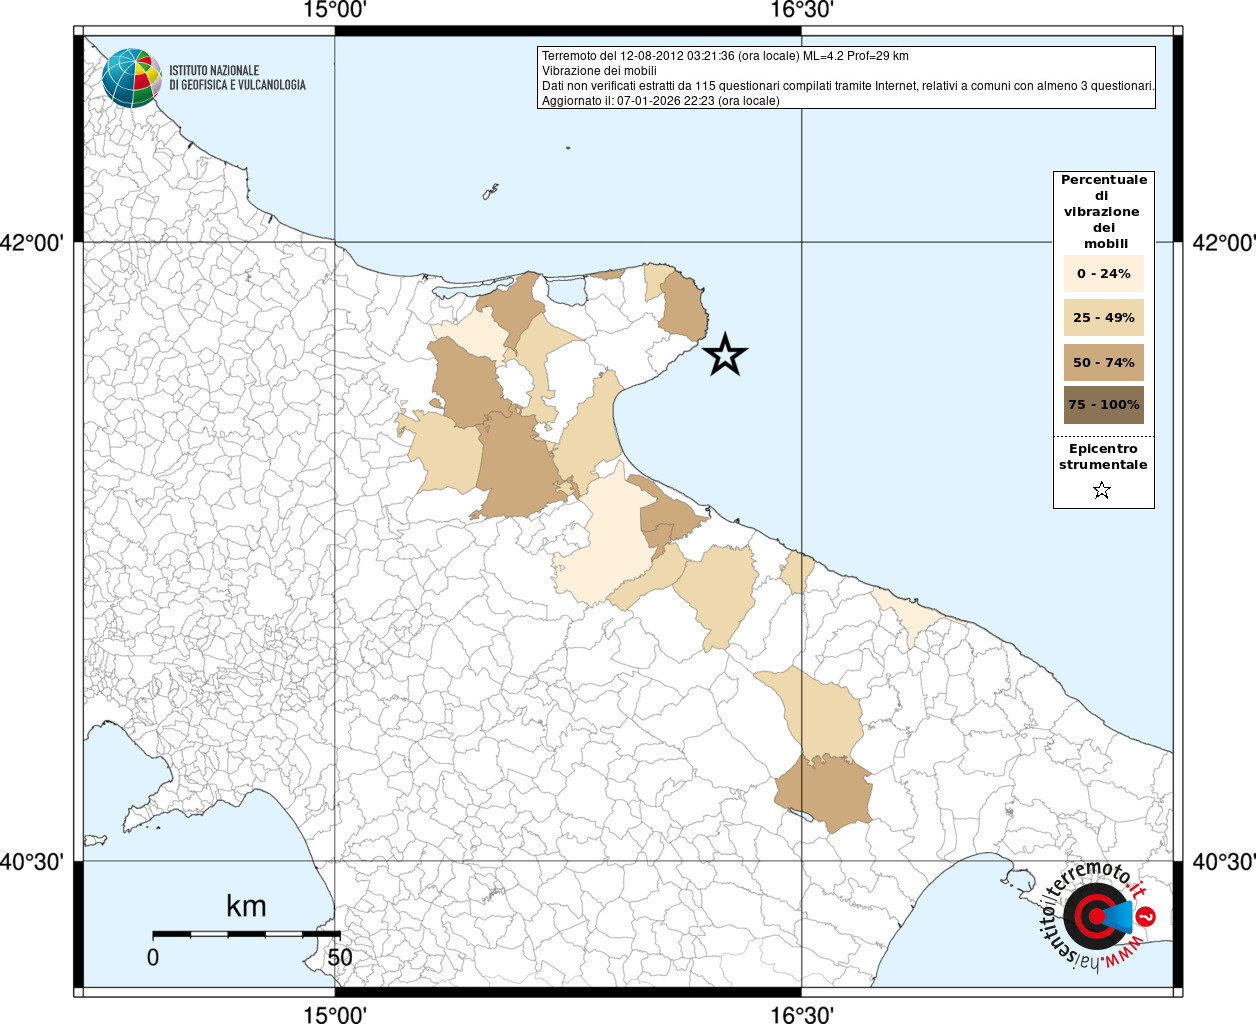Select the 25 - 49% legend swatch
The width and height of the screenshot is (1256, 1024).
click(1103, 318)
